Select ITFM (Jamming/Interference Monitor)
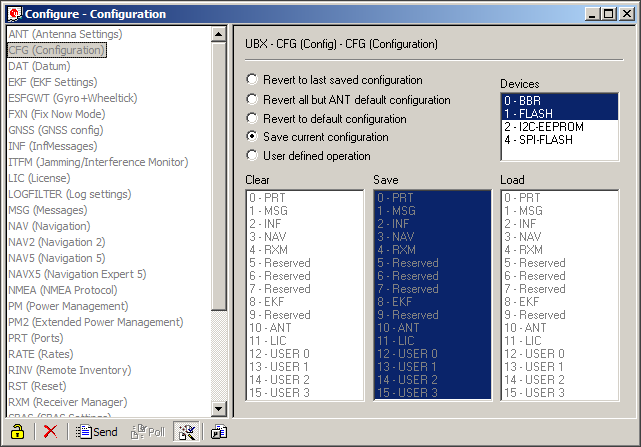 coord(98,162)
